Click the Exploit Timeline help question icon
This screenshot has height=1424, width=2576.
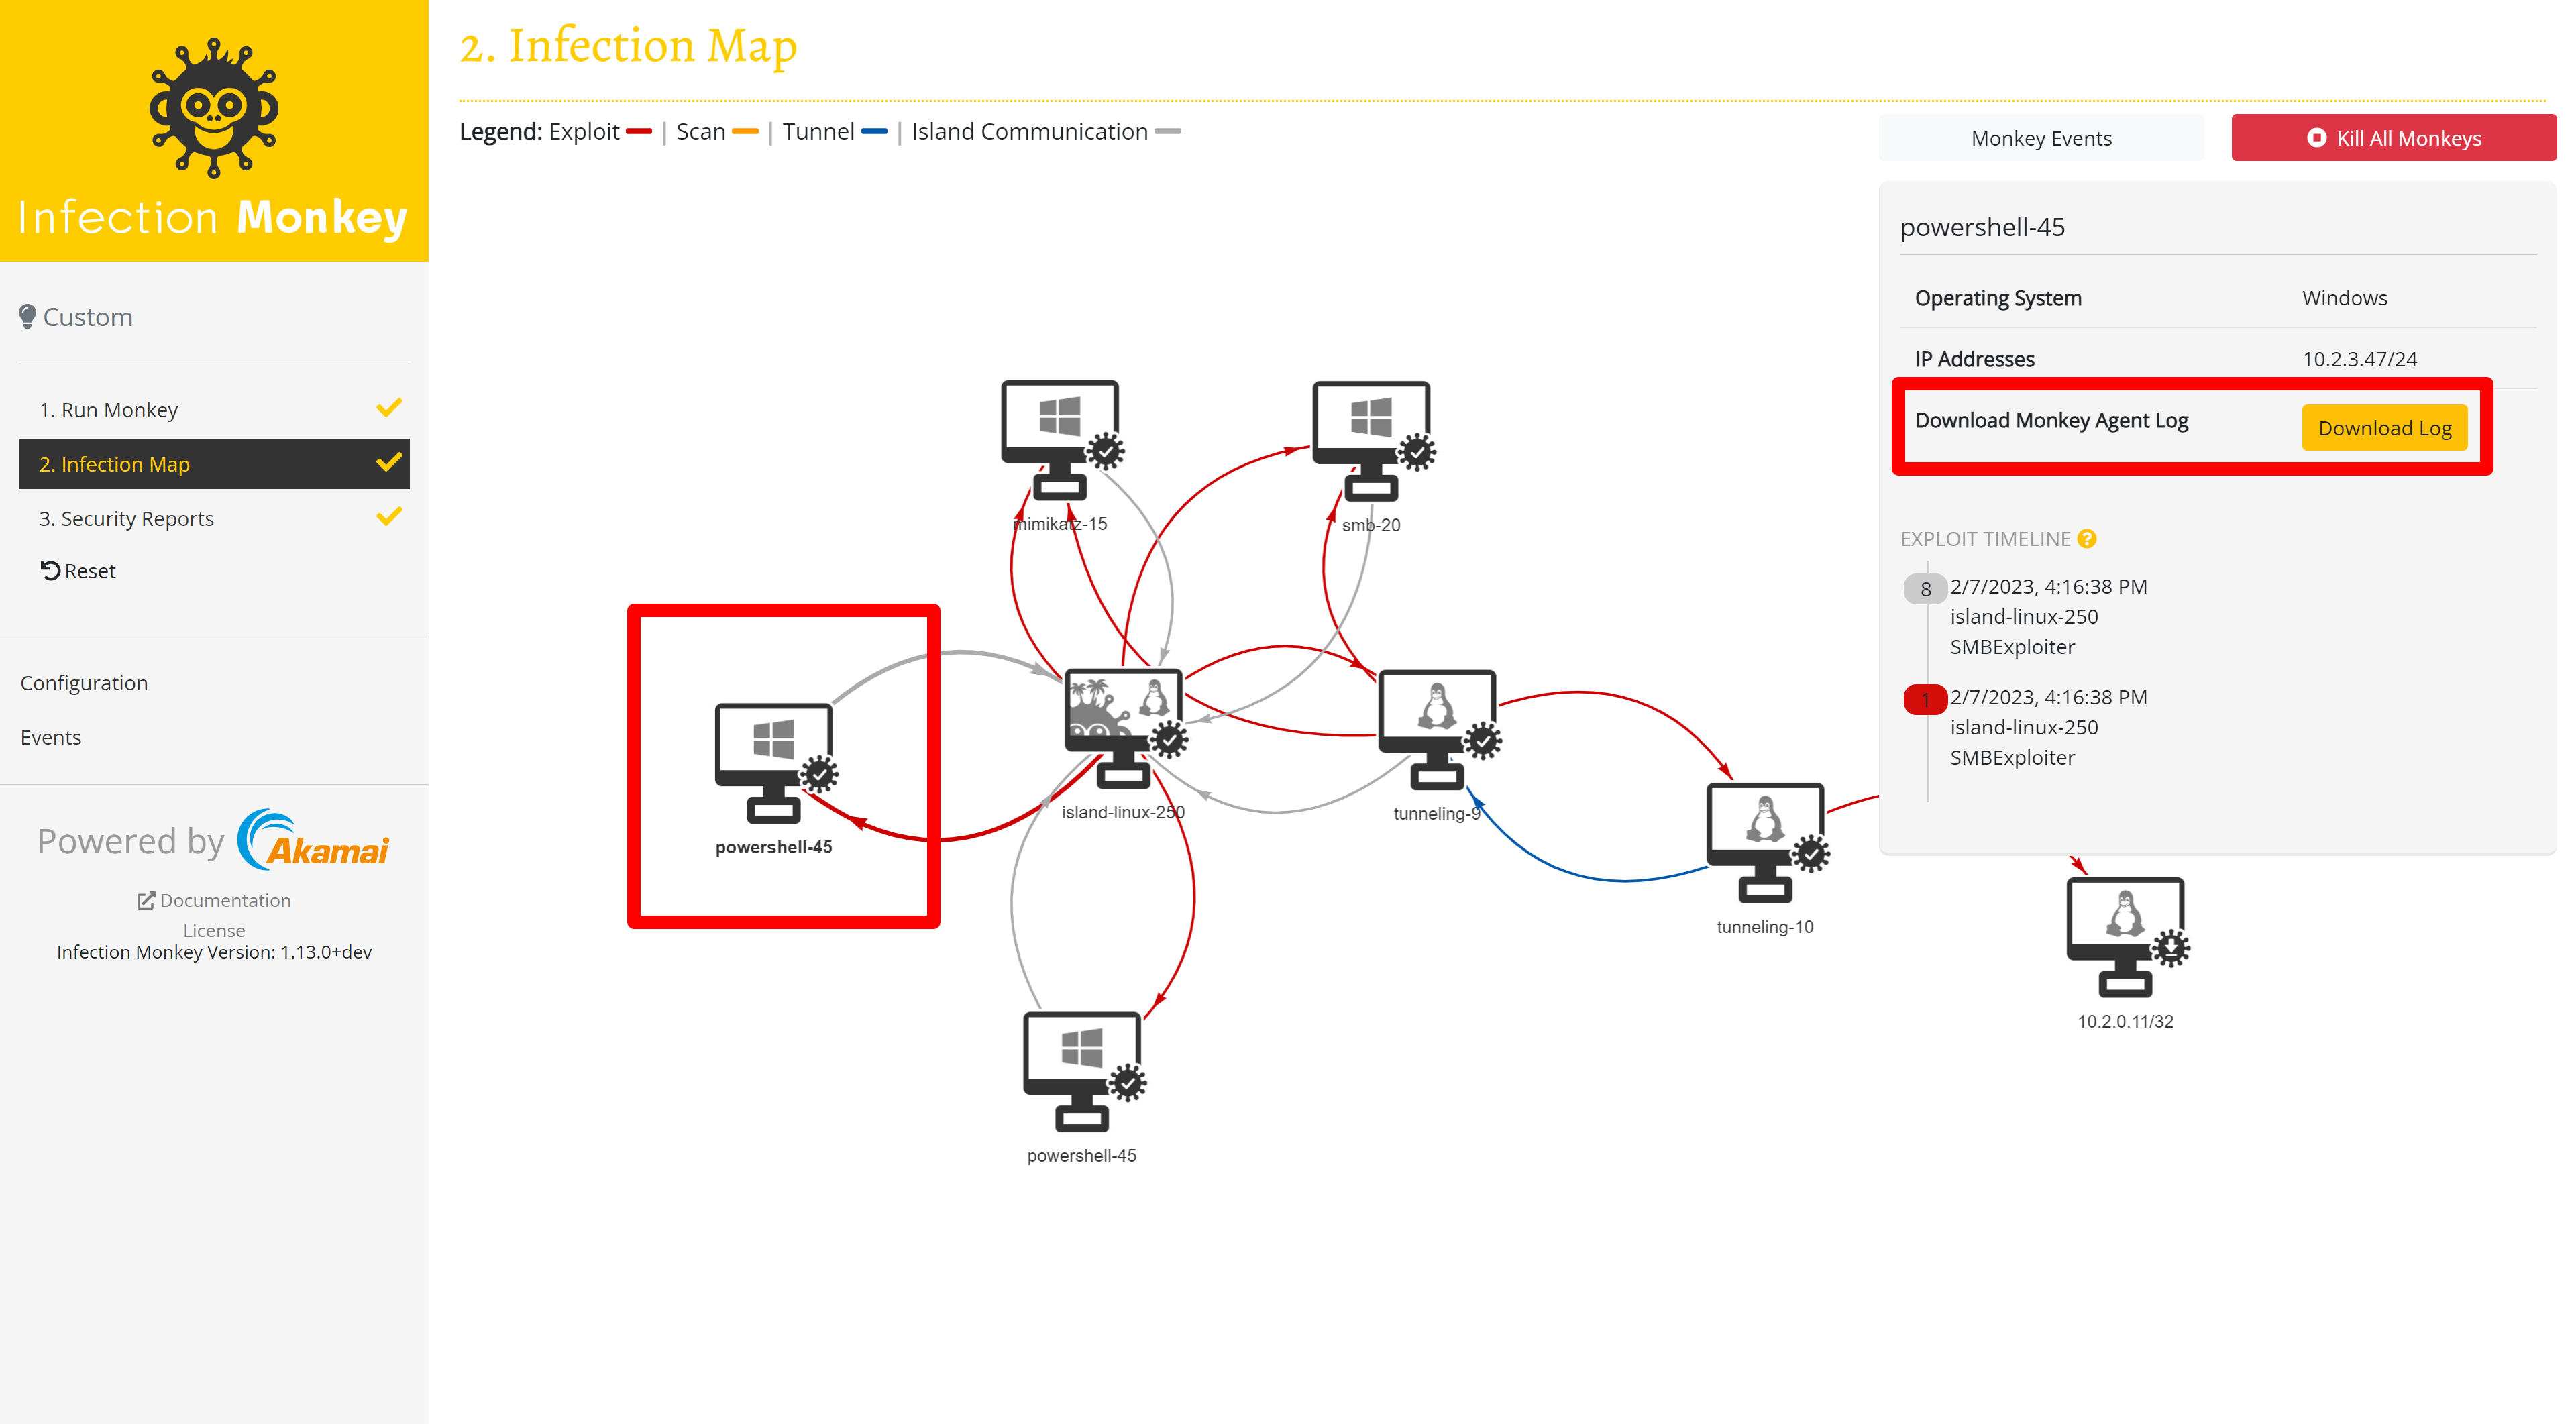[x=2086, y=539]
